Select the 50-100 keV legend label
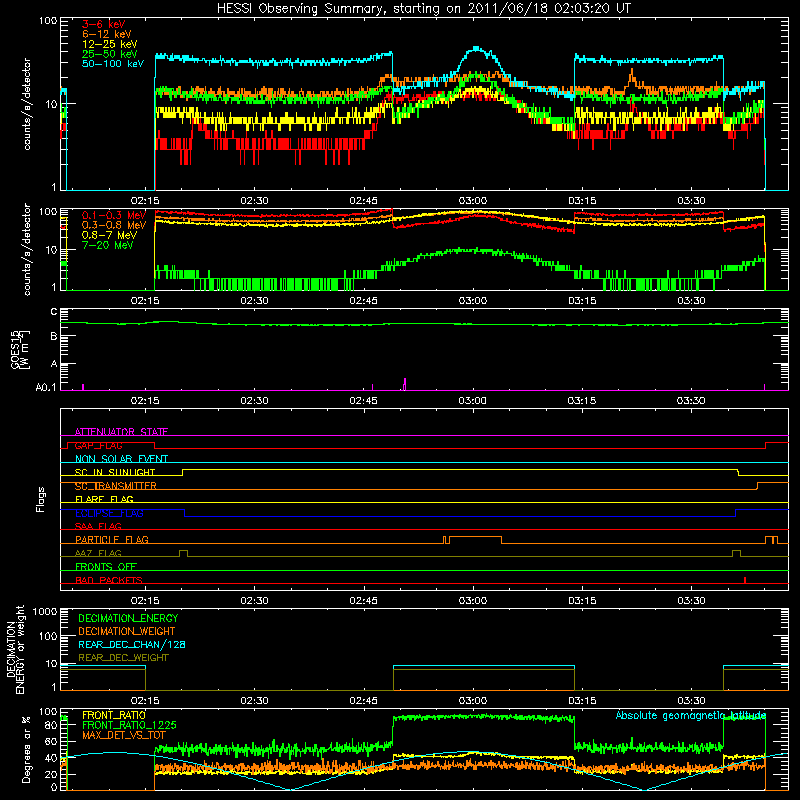800x800 pixels. coord(113,64)
